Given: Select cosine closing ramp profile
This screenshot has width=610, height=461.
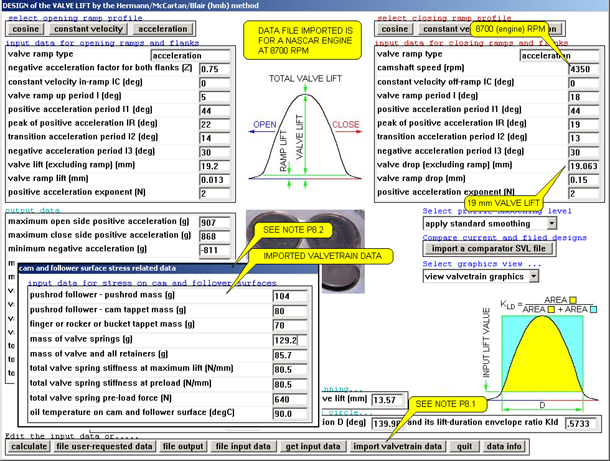Looking at the screenshot, I should [x=394, y=29].
